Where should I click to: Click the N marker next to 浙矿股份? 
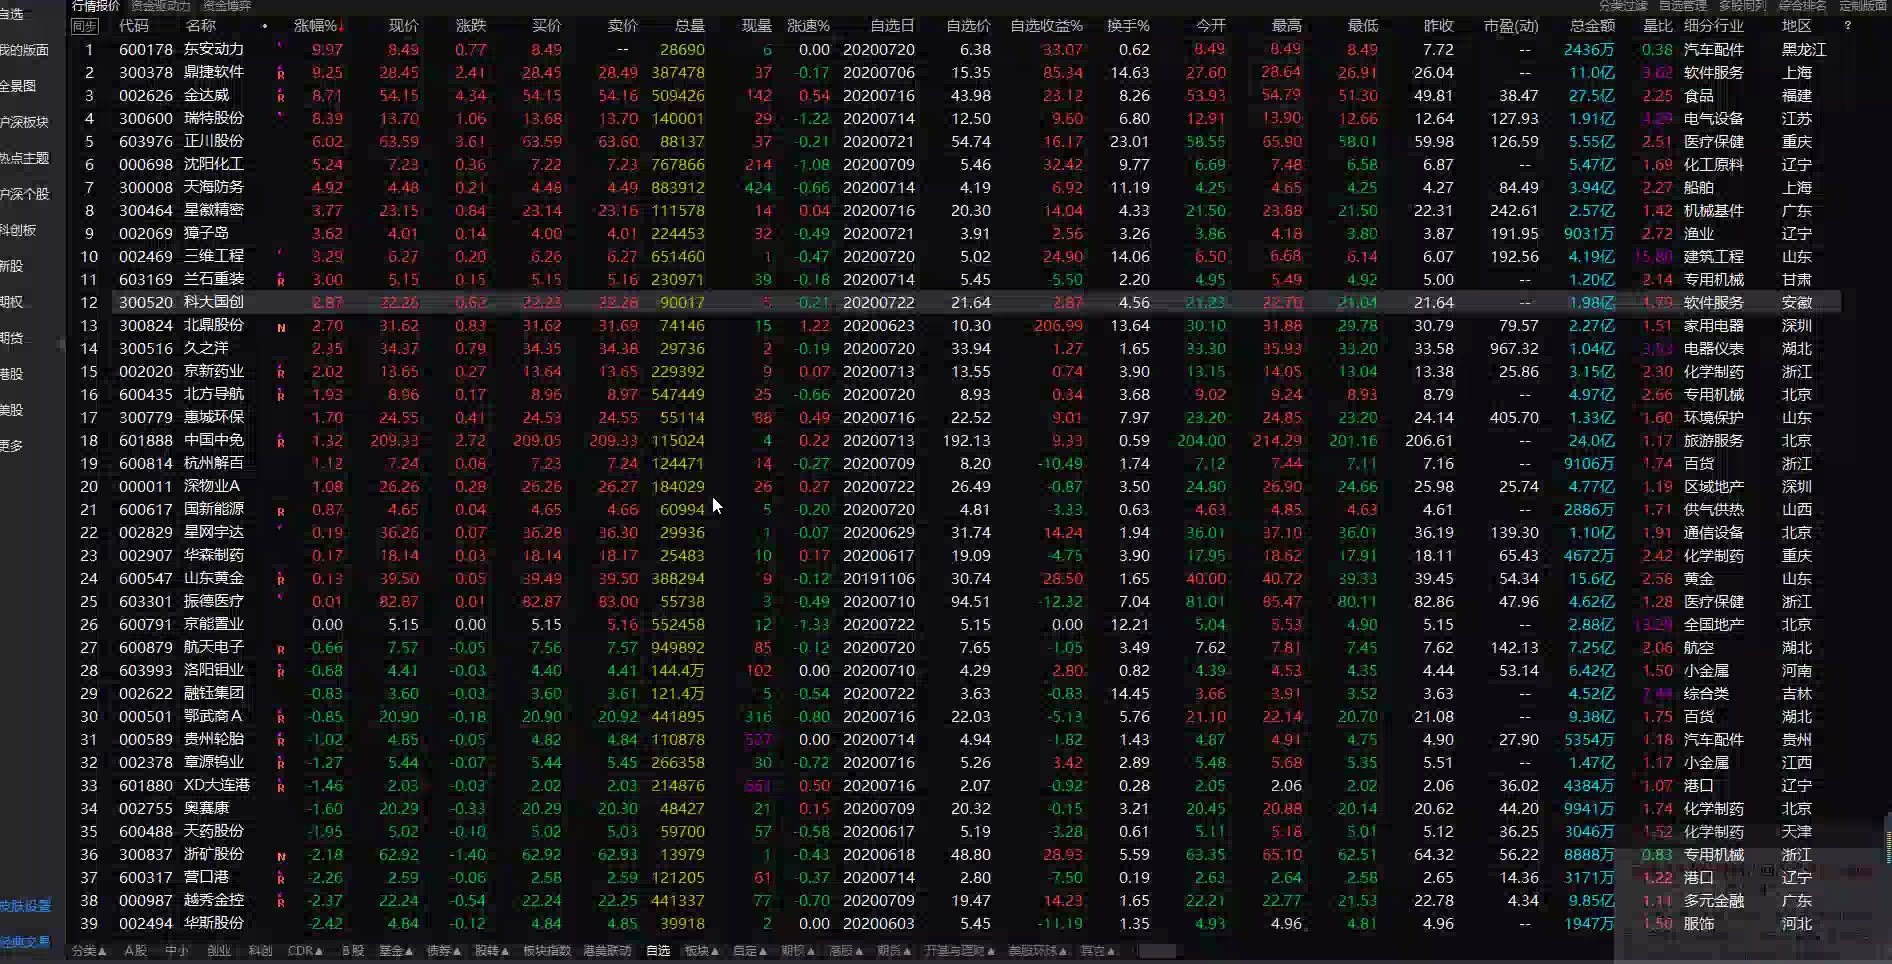[281, 856]
